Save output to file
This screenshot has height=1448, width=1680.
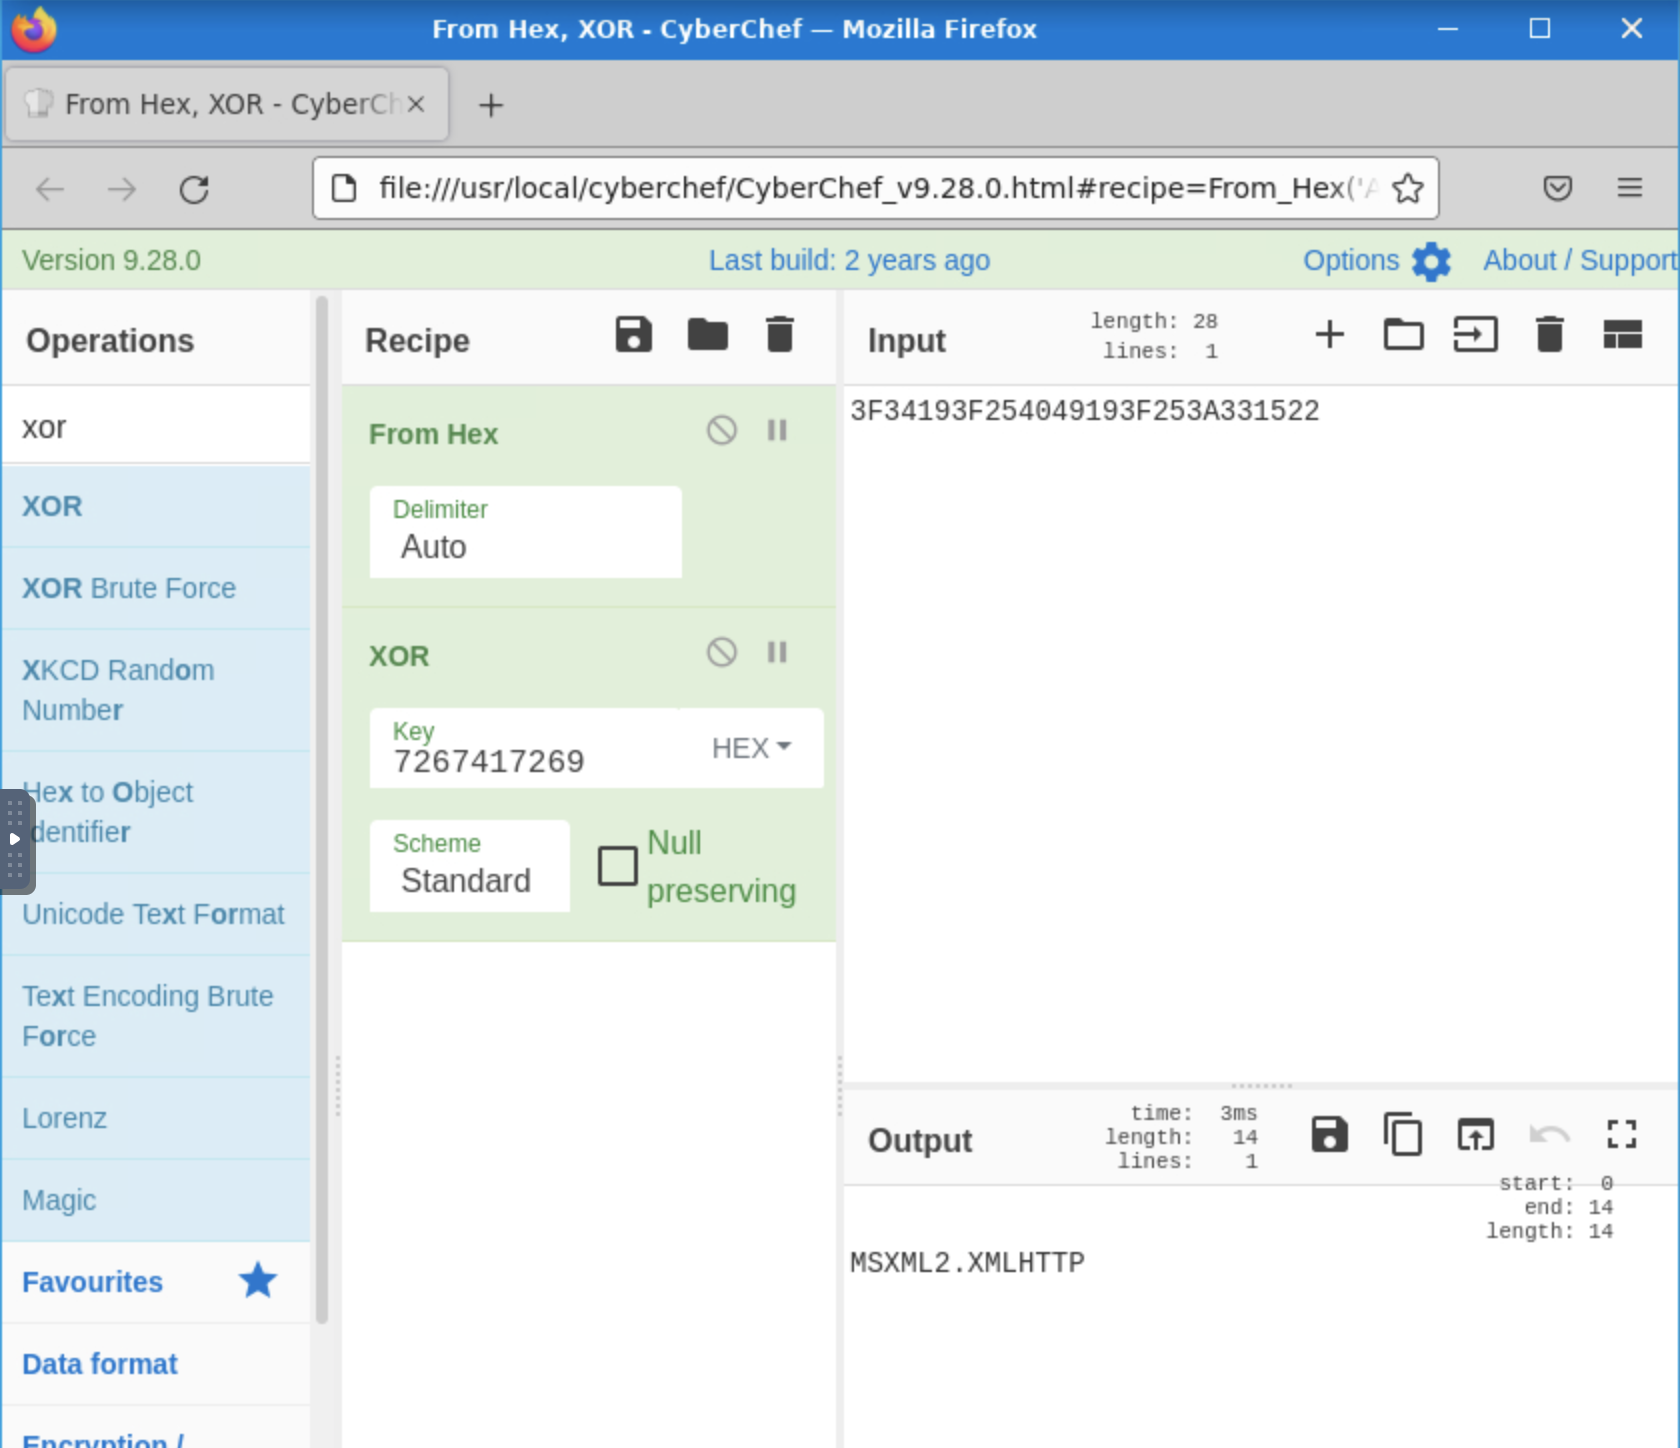(x=1329, y=1135)
